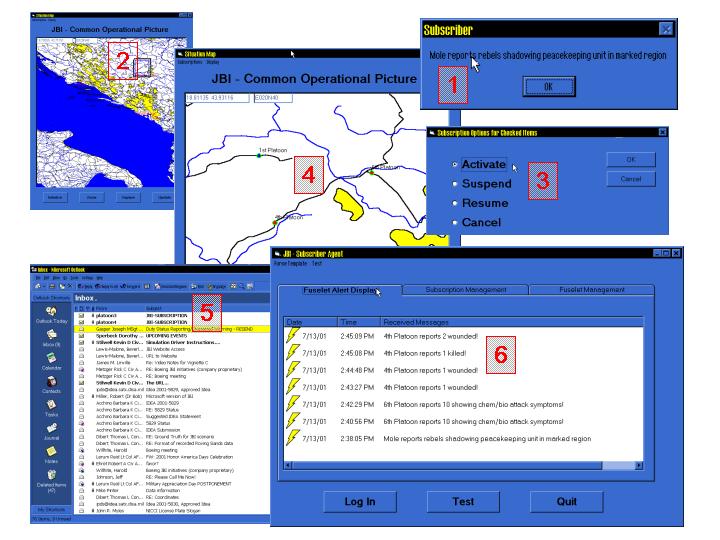The image size is (720, 540).
Task: Click the Log In button
Action: point(360,501)
